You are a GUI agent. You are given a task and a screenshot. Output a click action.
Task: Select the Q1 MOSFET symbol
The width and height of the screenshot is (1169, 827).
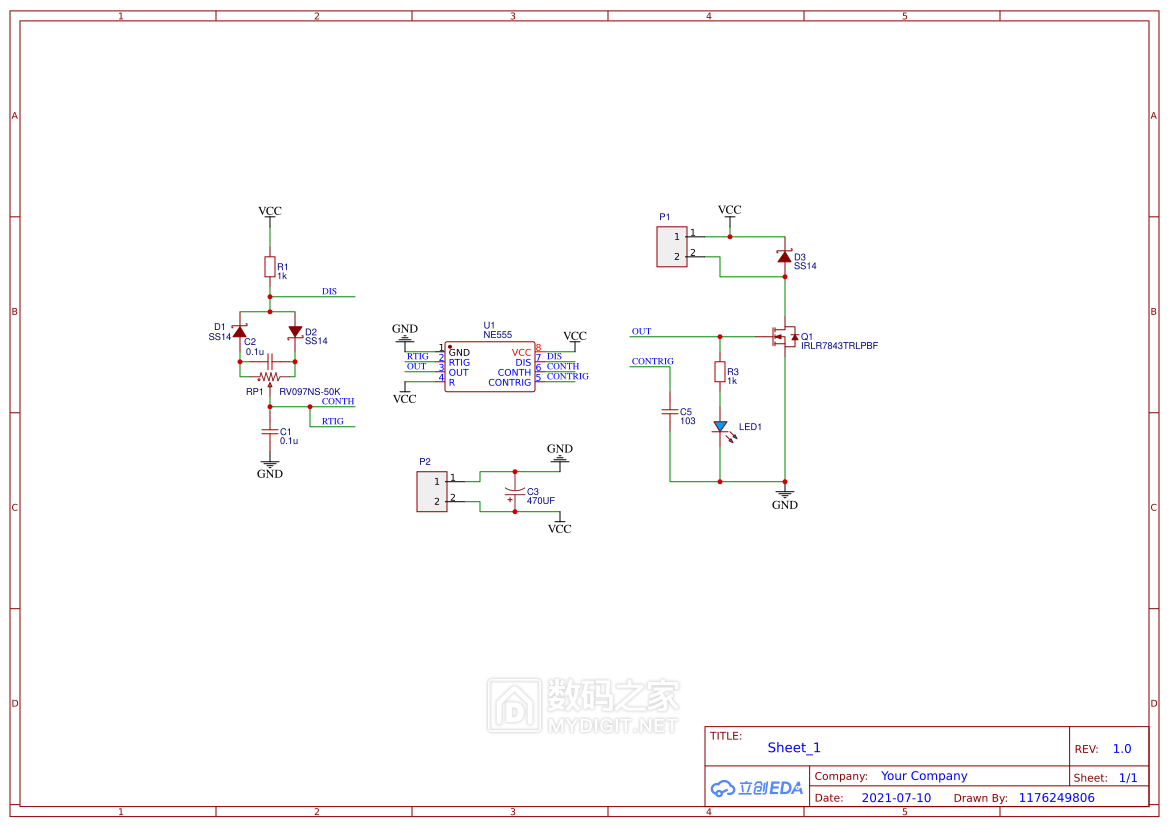pyautogui.click(x=784, y=337)
